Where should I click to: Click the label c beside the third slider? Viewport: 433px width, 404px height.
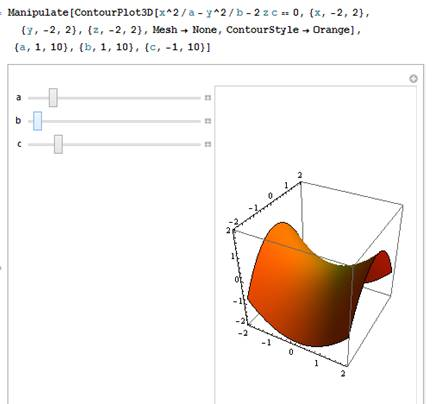pyautogui.click(x=19, y=144)
